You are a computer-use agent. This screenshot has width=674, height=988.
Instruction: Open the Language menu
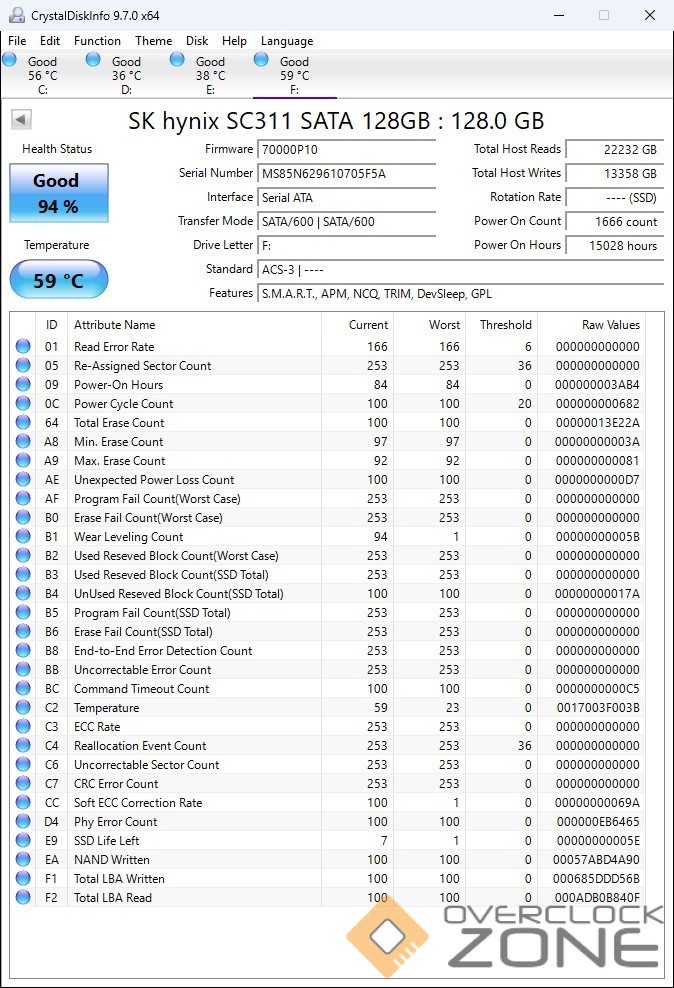click(287, 41)
